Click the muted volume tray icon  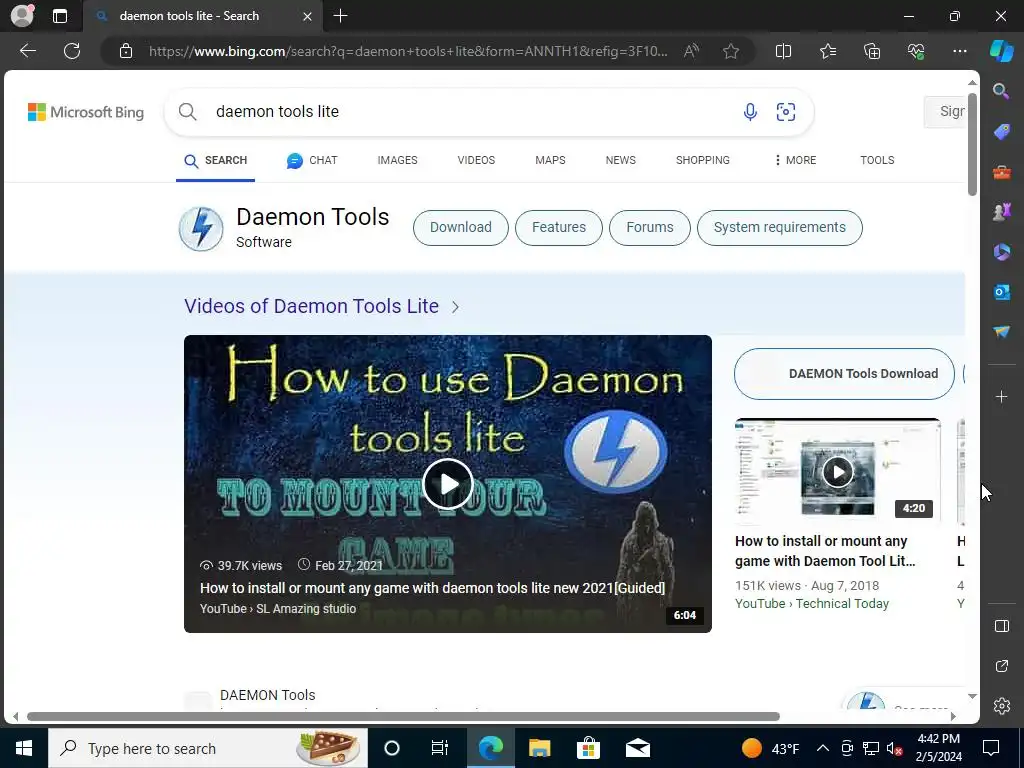(x=895, y=748)
